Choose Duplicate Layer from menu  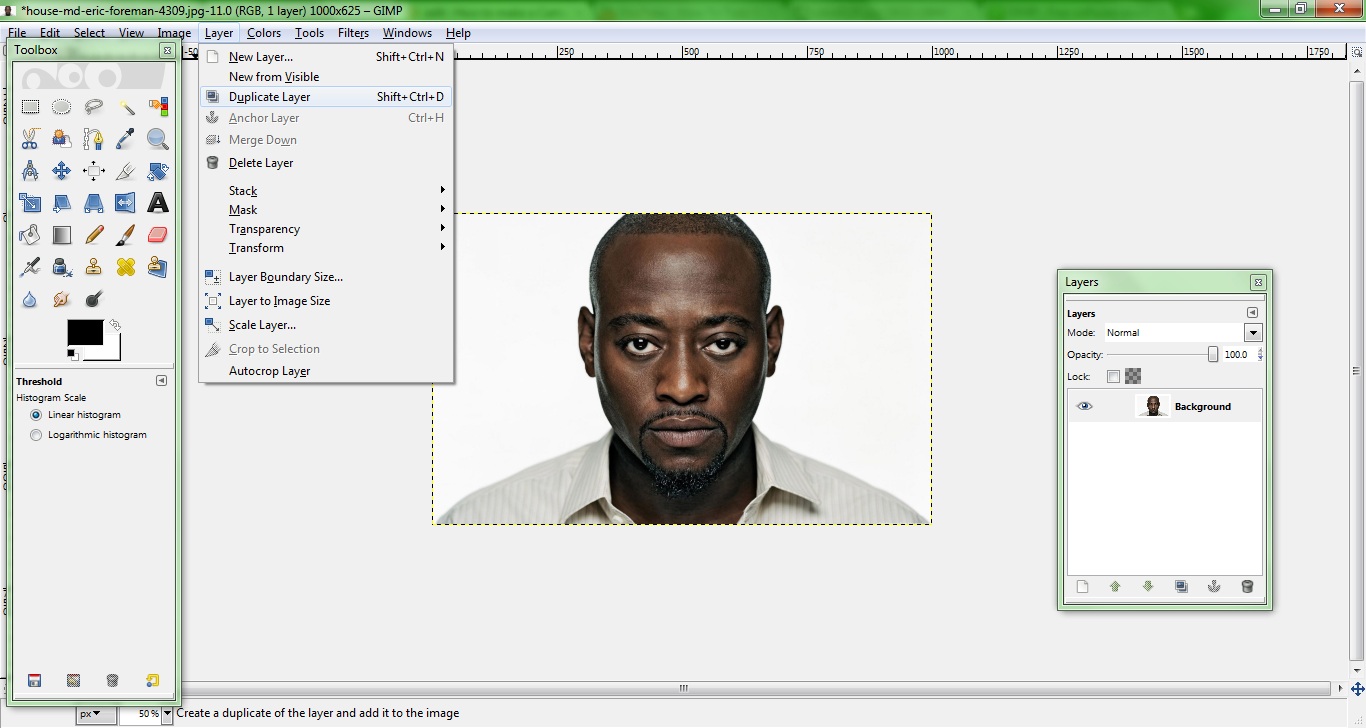pyautogui.click(x=326, y=97)
